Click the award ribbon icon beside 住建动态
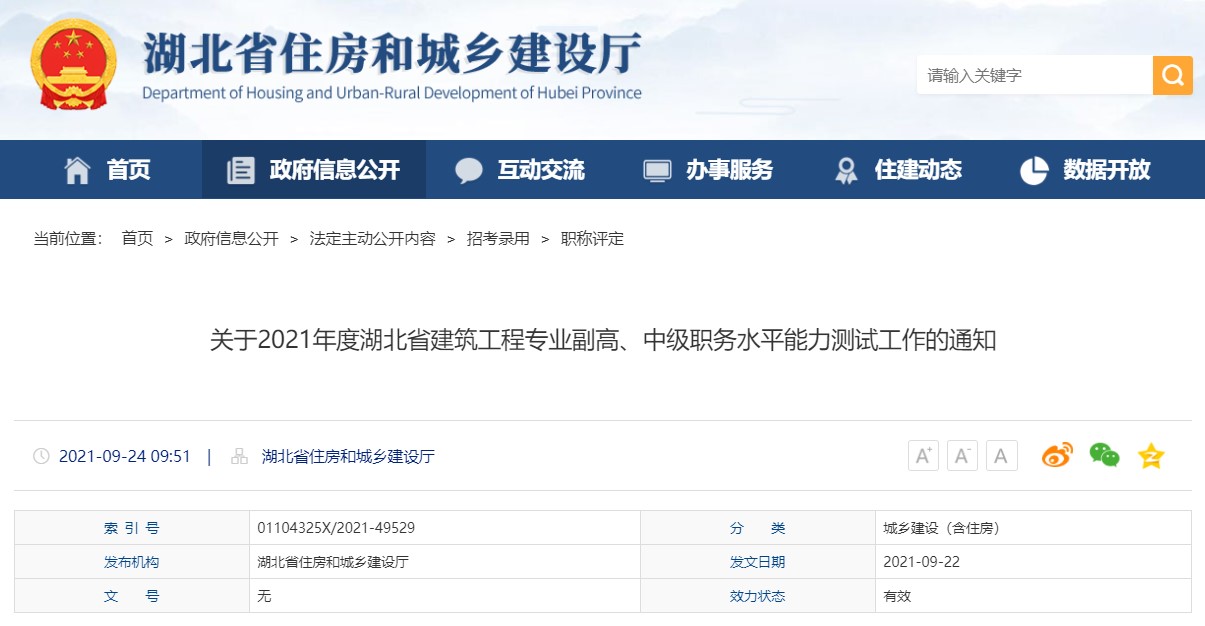 click(846, 171)
